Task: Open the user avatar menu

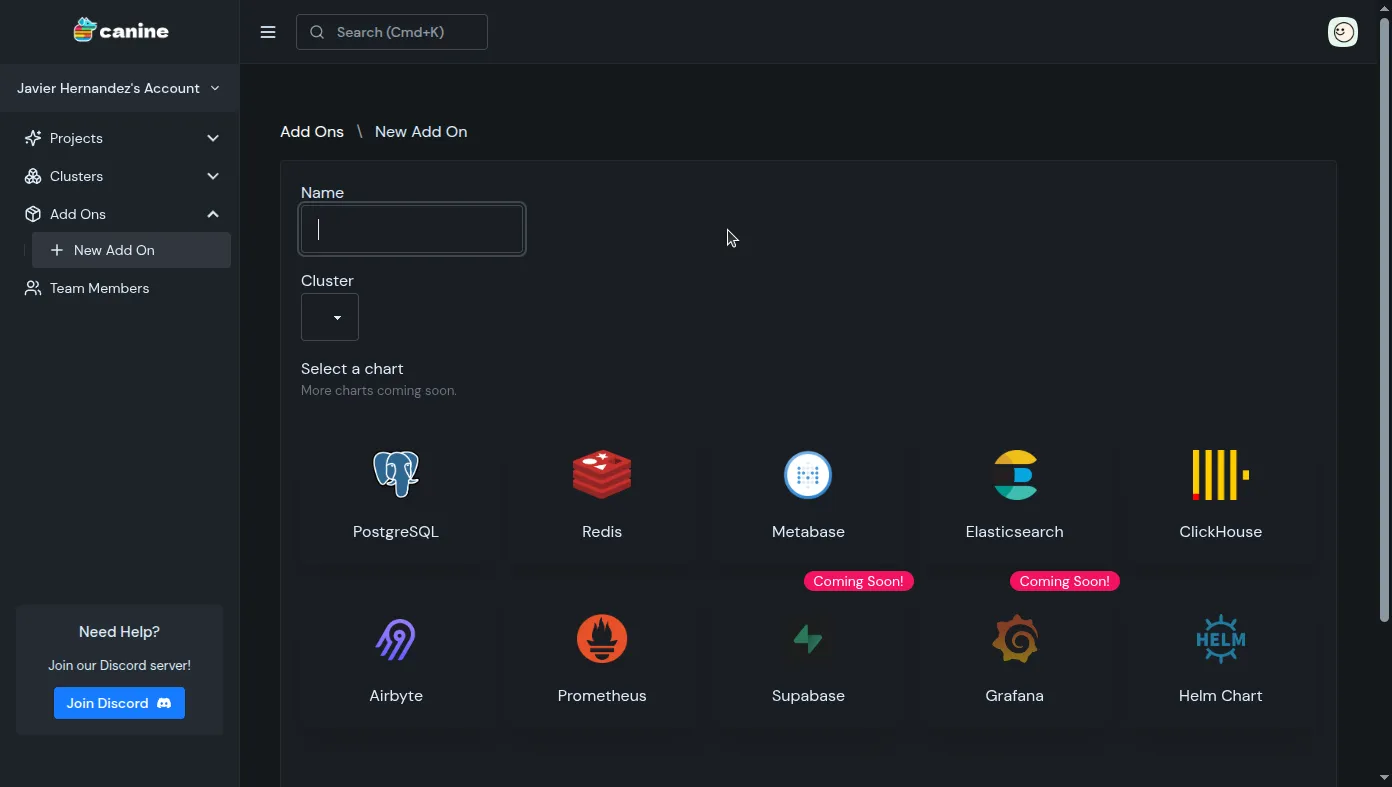Action: click(x=1343, y=31)
